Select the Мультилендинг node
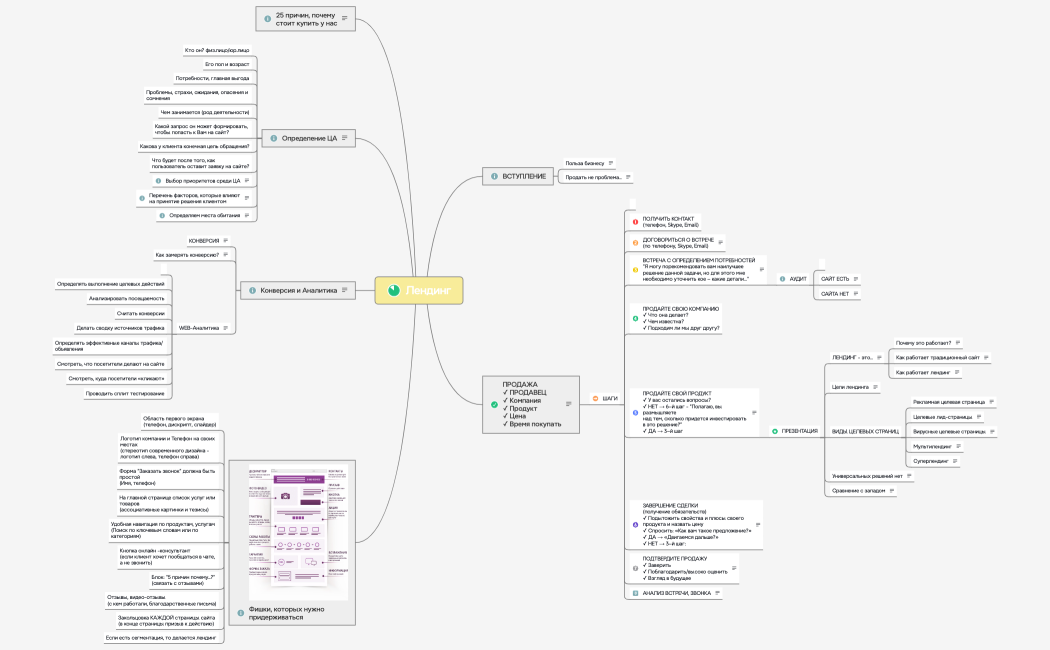 [931, 446]
